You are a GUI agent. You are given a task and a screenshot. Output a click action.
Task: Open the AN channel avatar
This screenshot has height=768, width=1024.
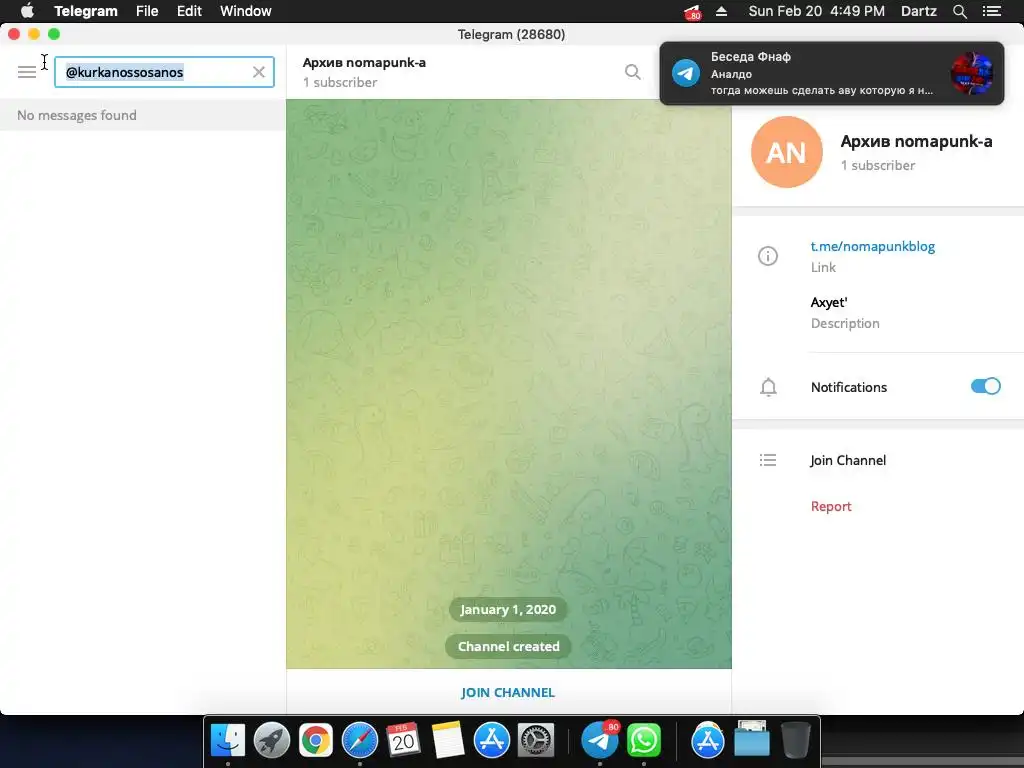point(786,152)
